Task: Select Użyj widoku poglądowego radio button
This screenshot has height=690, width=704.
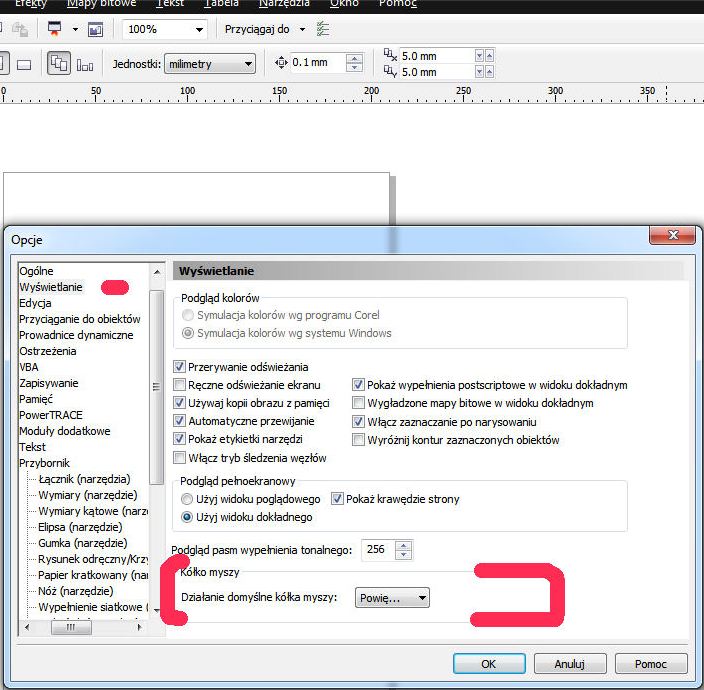Action: 186,499
